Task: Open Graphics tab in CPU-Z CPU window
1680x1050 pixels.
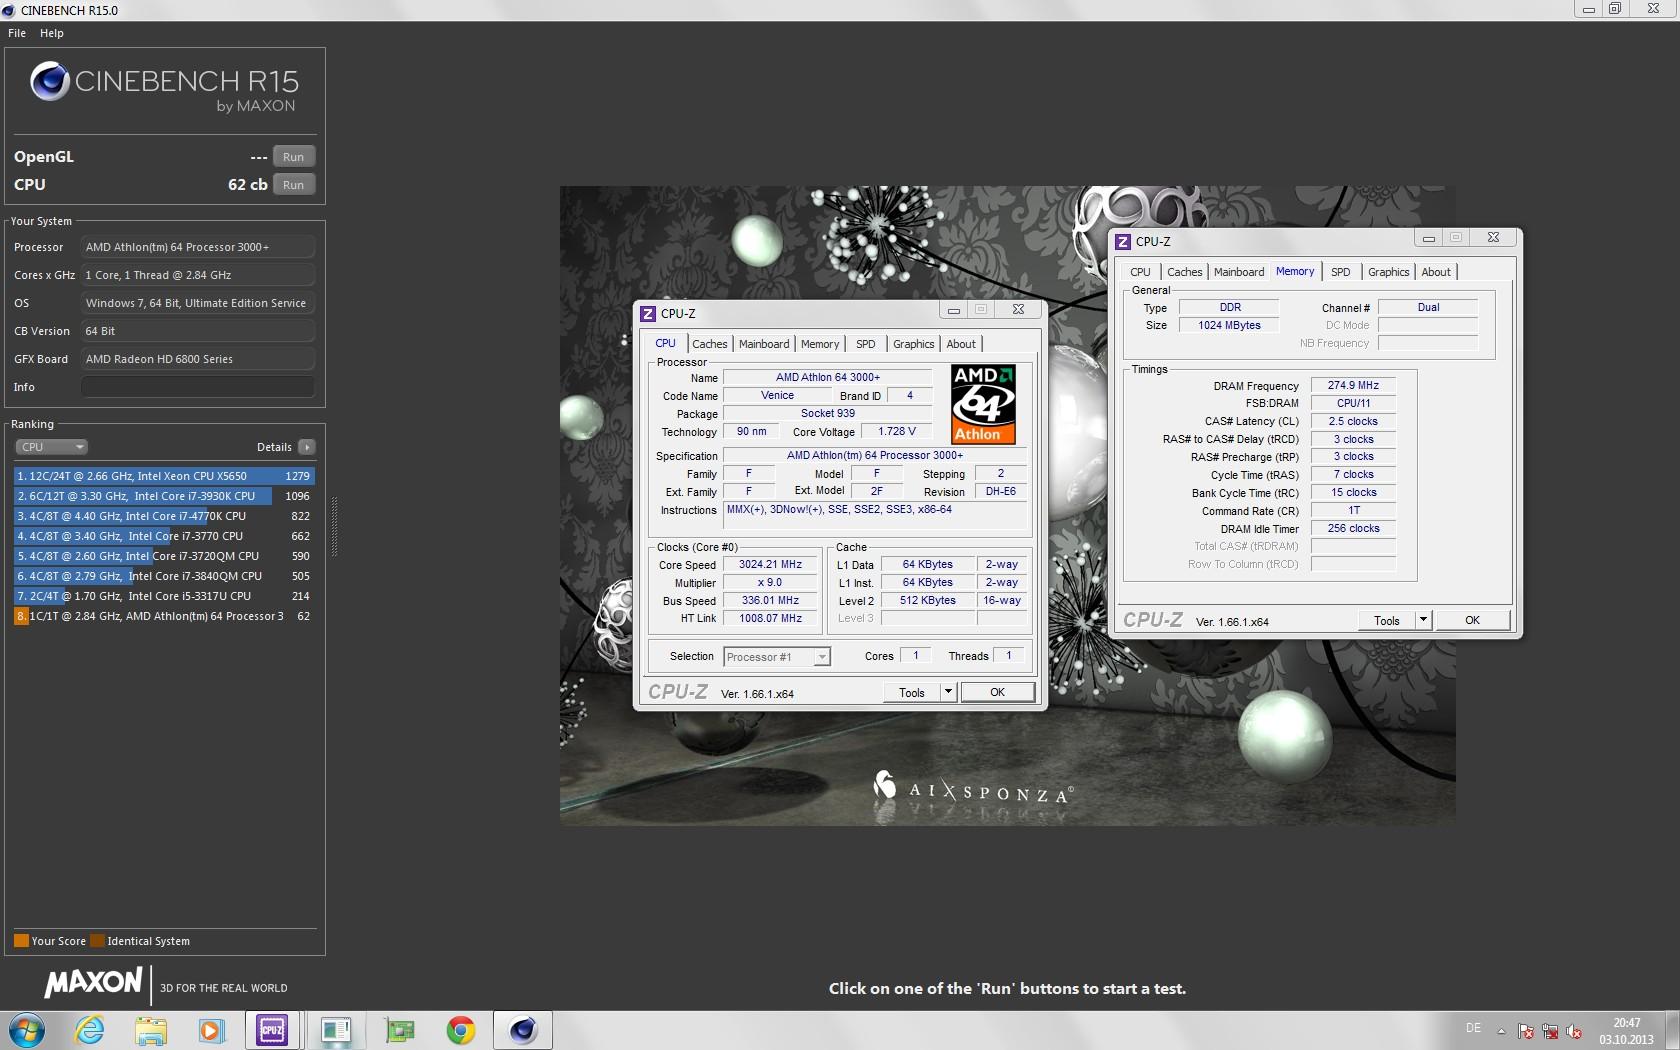Action: tap(914, 344)
